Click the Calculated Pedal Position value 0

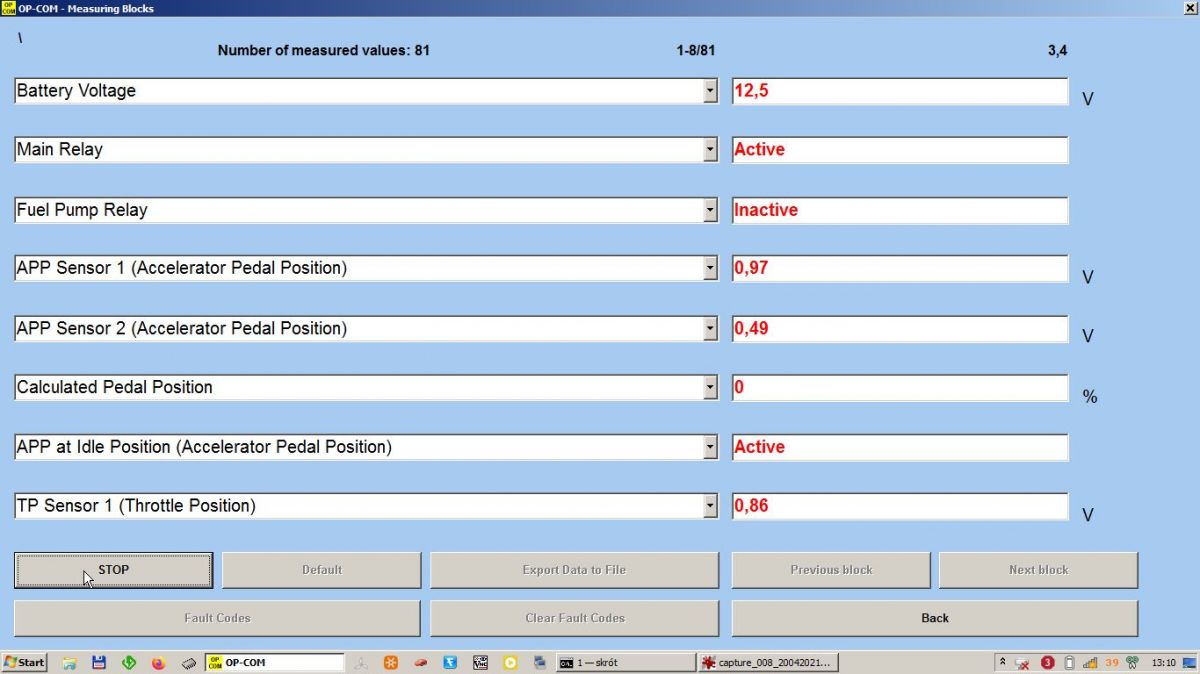click(900, 387)
